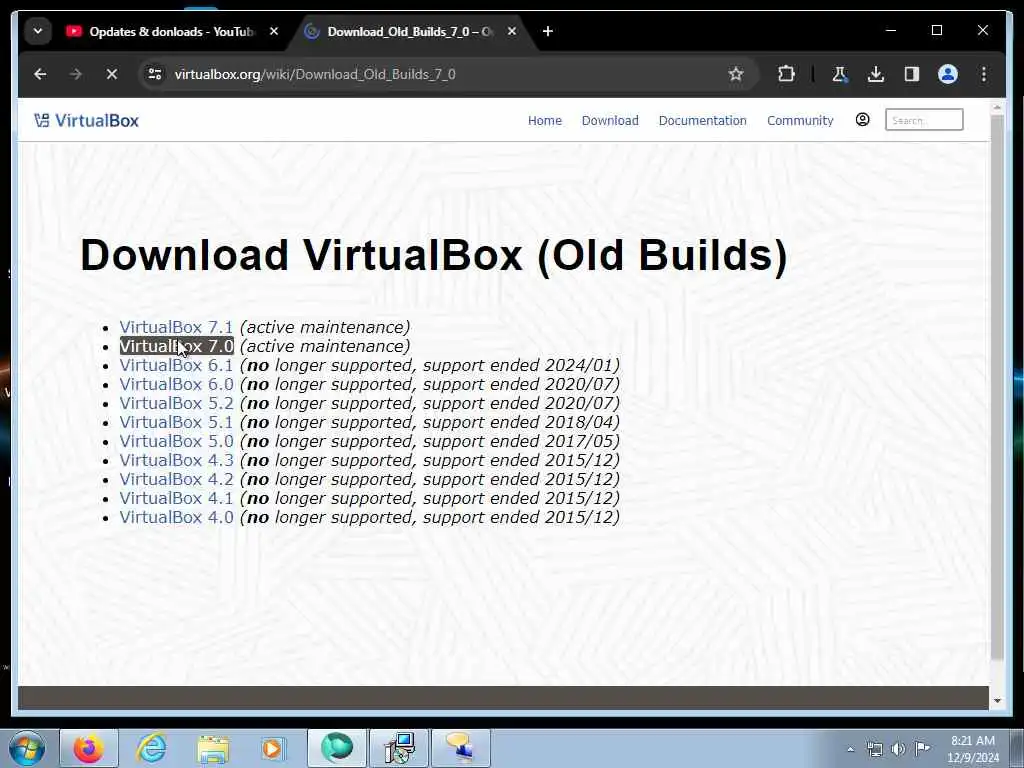Open the extensions puzzle icon

pos(786,74)
